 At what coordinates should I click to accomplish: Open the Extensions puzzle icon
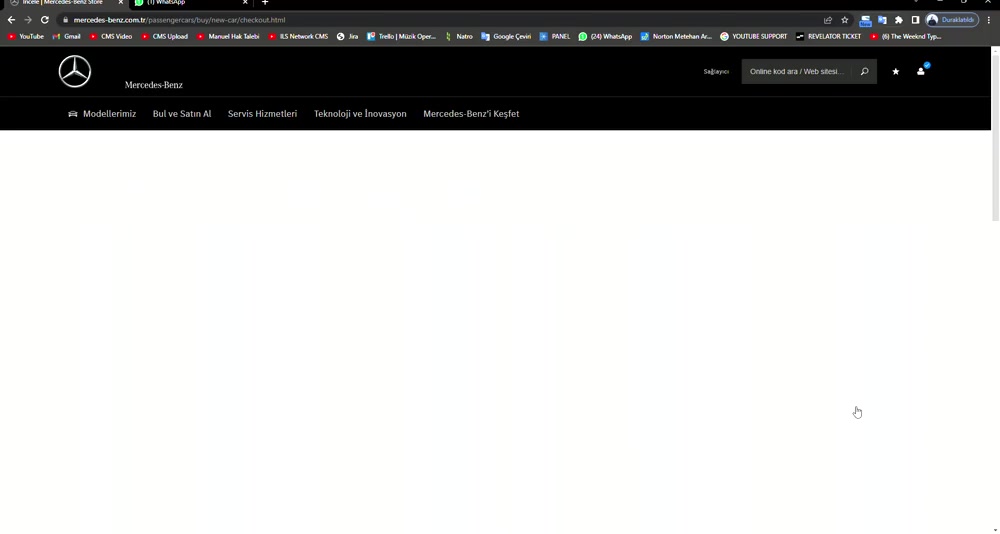(x=899, y=20)
